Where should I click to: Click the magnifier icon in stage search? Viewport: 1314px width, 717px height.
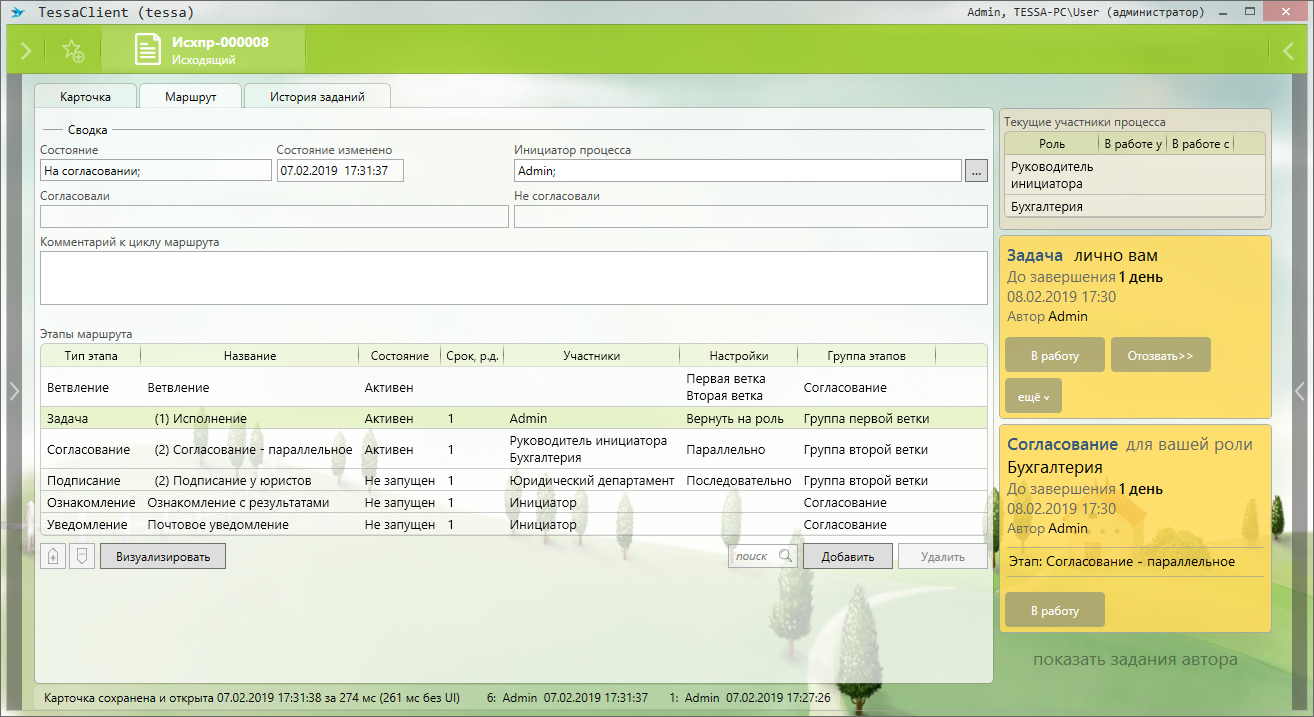(785, 556)
